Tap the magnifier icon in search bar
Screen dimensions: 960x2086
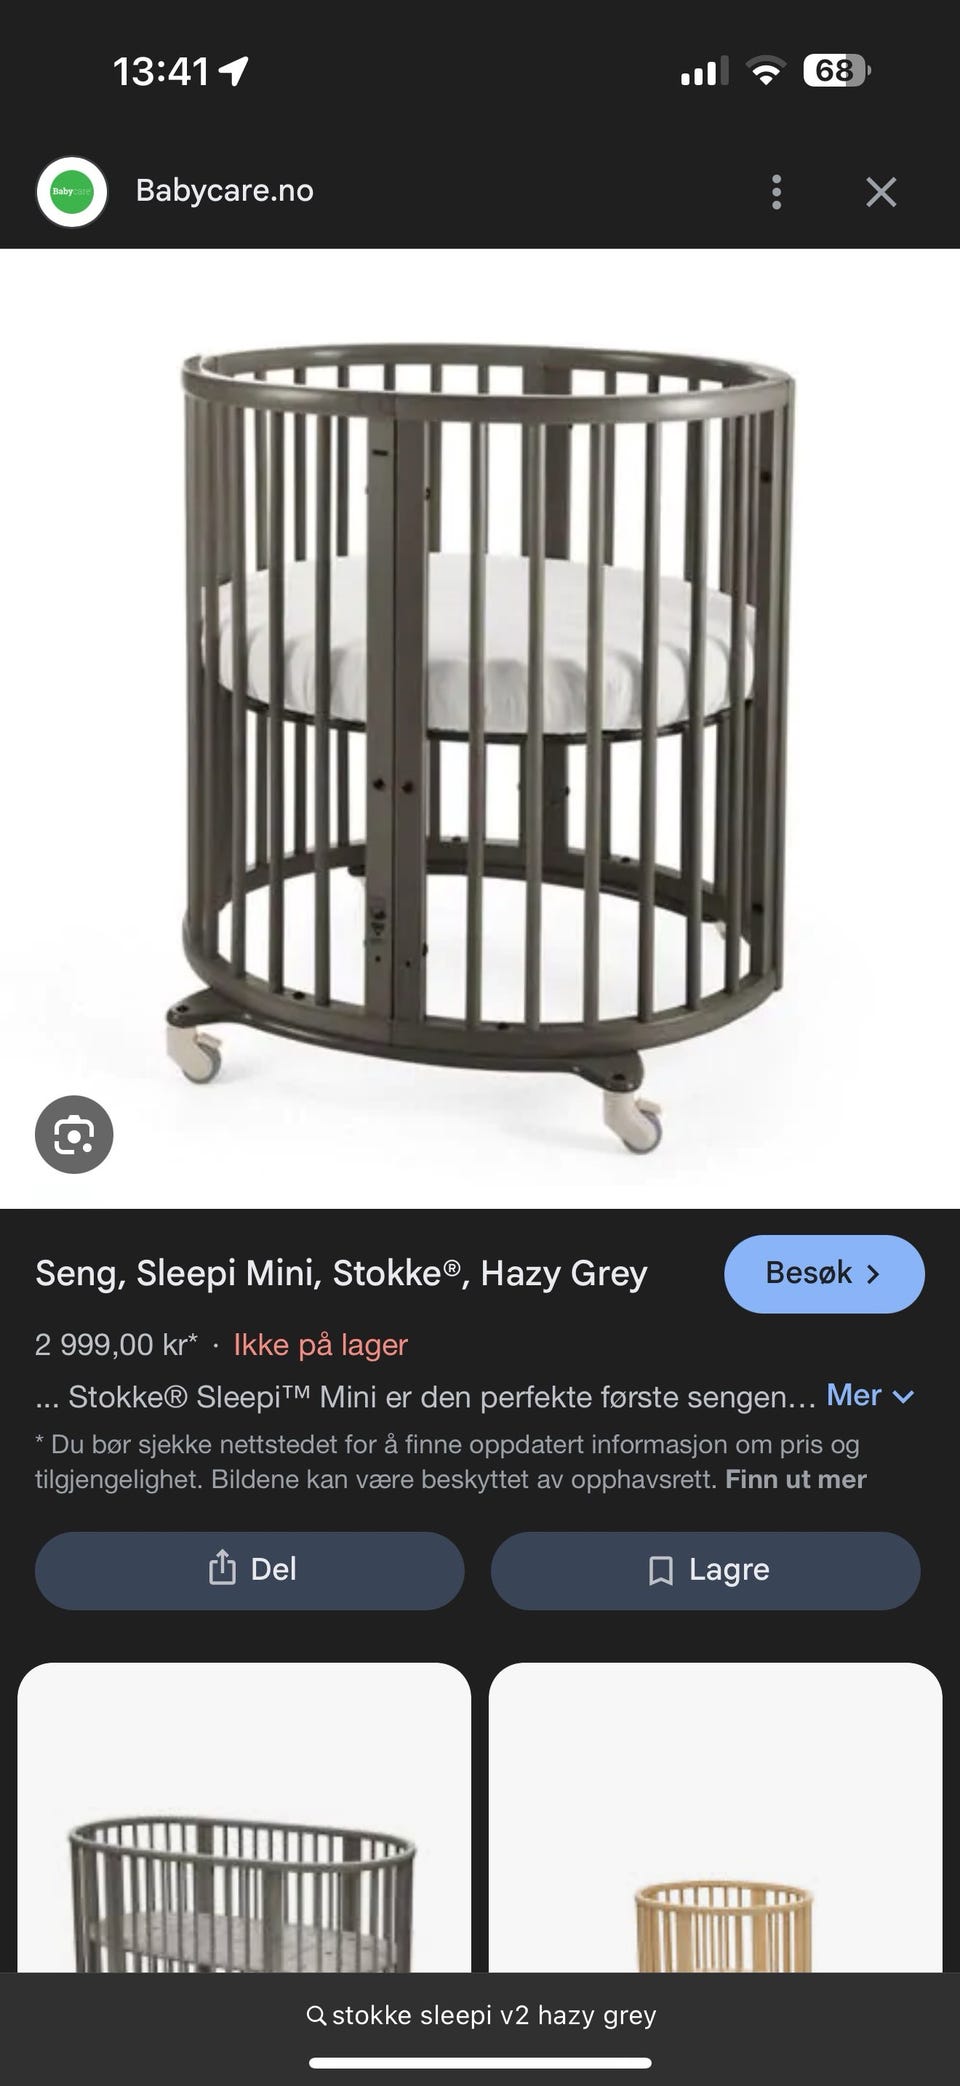tap(316, 2015)
